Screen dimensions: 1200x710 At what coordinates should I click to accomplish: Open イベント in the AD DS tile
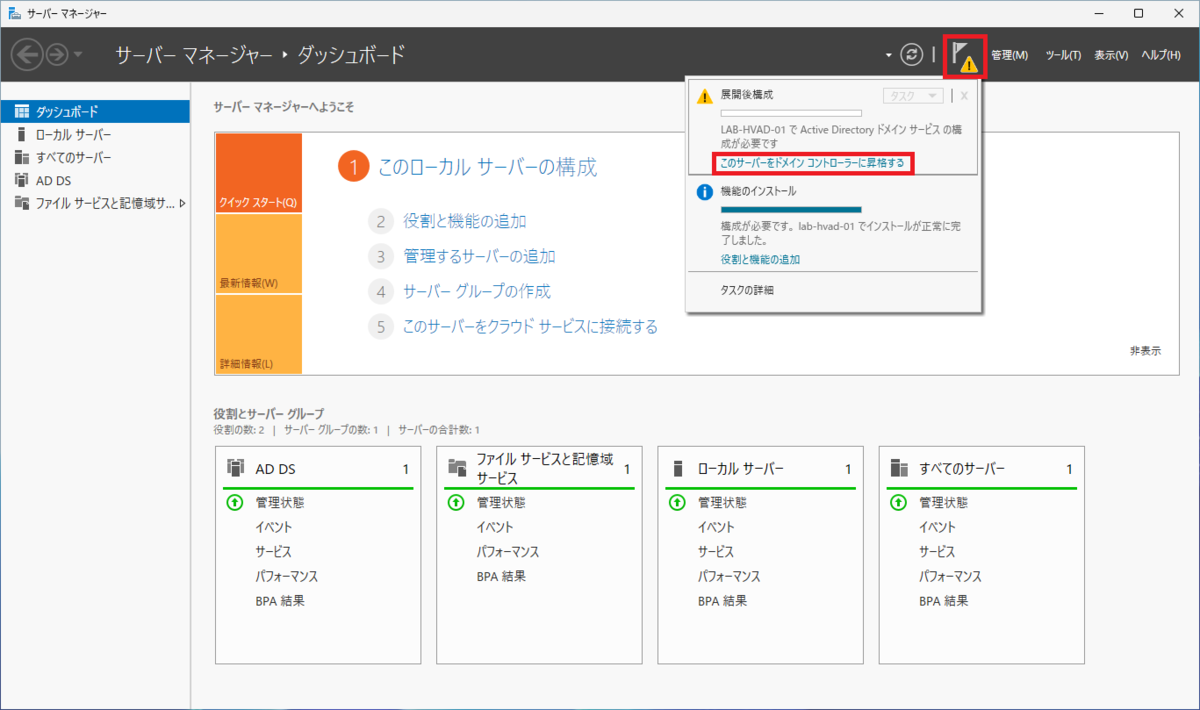(274, 527)
